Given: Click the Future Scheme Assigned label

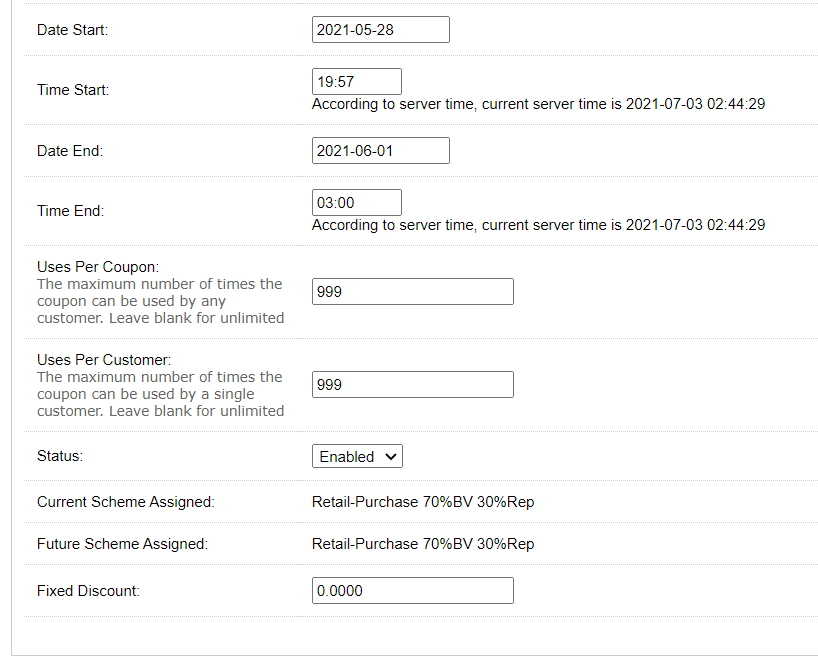Looking at the screenshot, I should tap(123, 544).
